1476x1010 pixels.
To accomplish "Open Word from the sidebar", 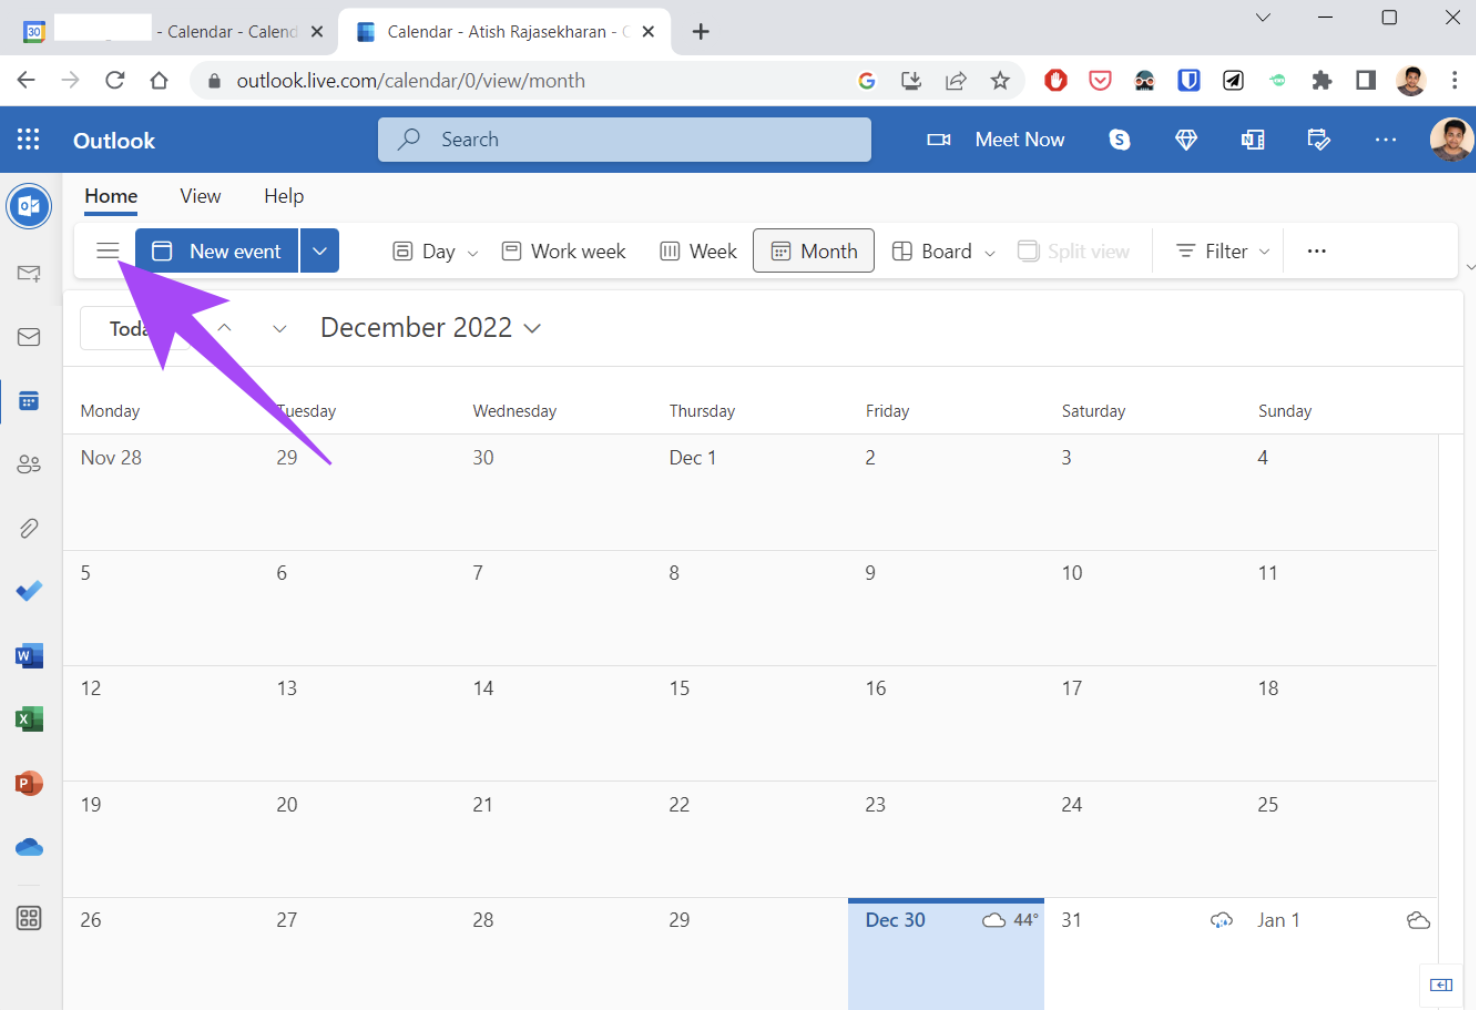I will (x=29, y=656).
